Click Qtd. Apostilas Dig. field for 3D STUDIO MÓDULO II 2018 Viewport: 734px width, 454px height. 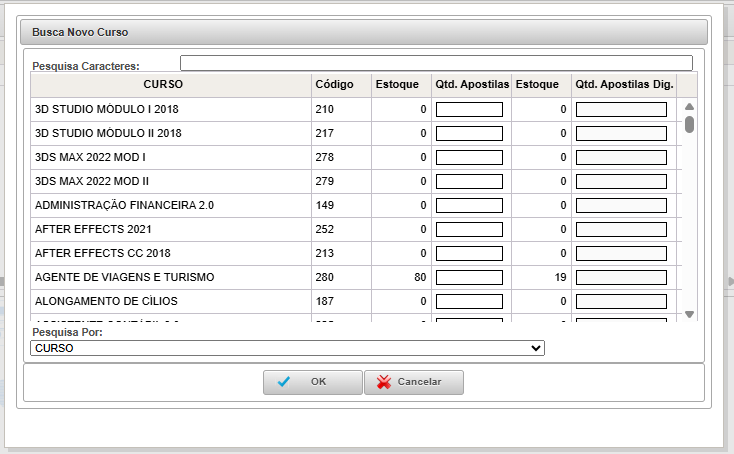pyautogui.click(x=621, y=133)
